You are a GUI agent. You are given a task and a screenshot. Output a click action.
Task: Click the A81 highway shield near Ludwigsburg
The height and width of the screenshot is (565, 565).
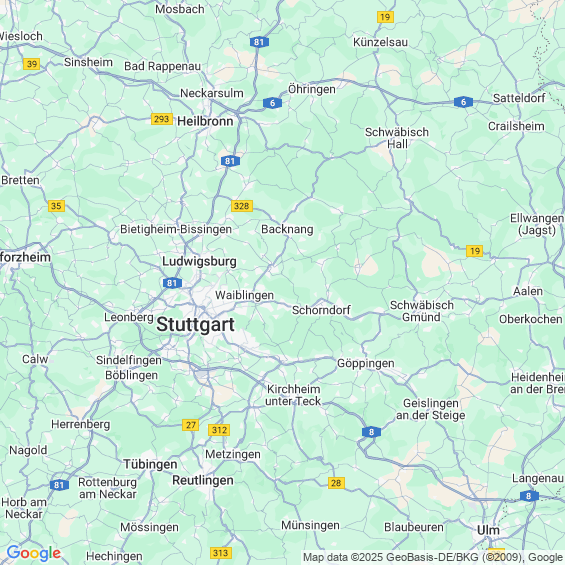pyautogui.click(x=172, y=283)
